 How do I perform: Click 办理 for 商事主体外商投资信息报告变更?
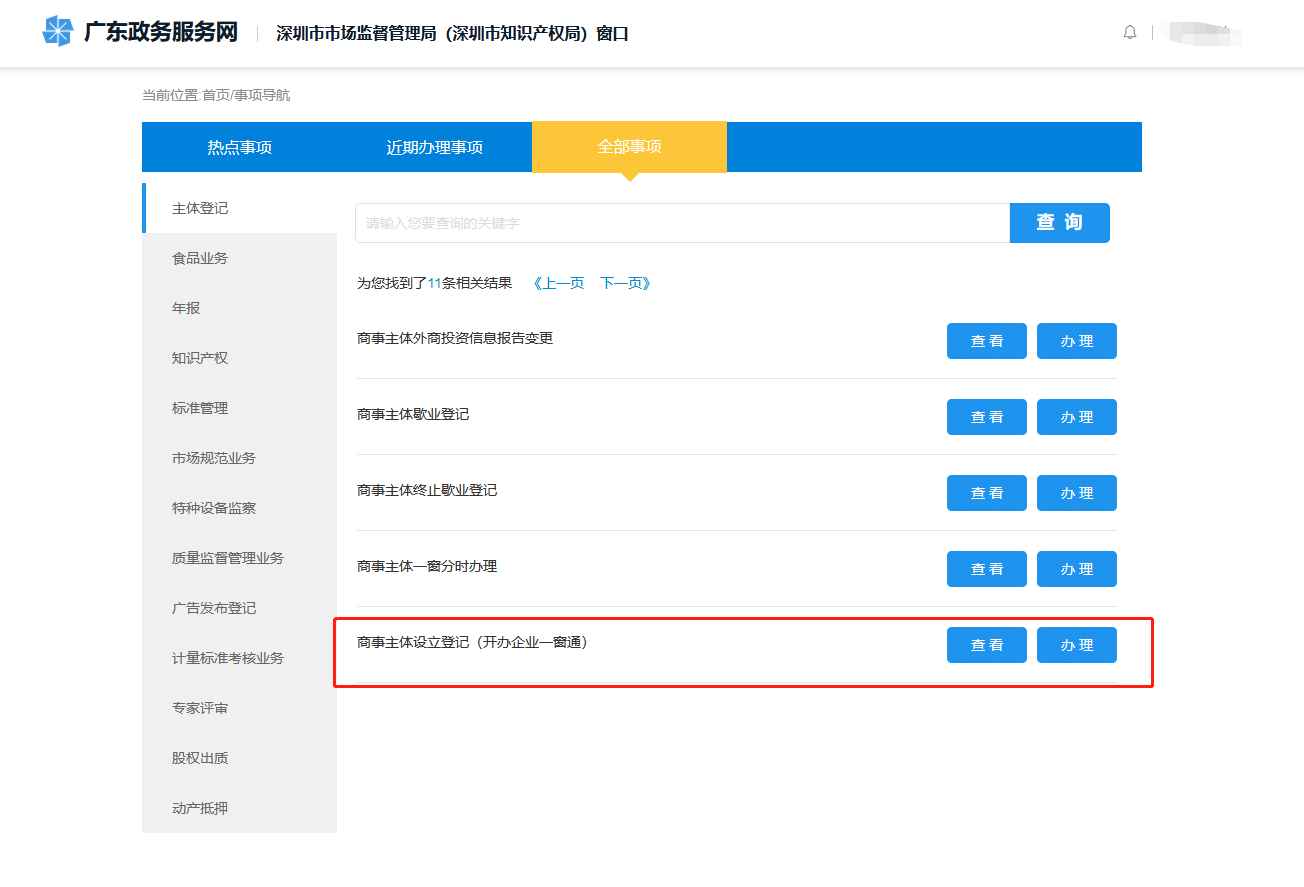[1077, 341]
